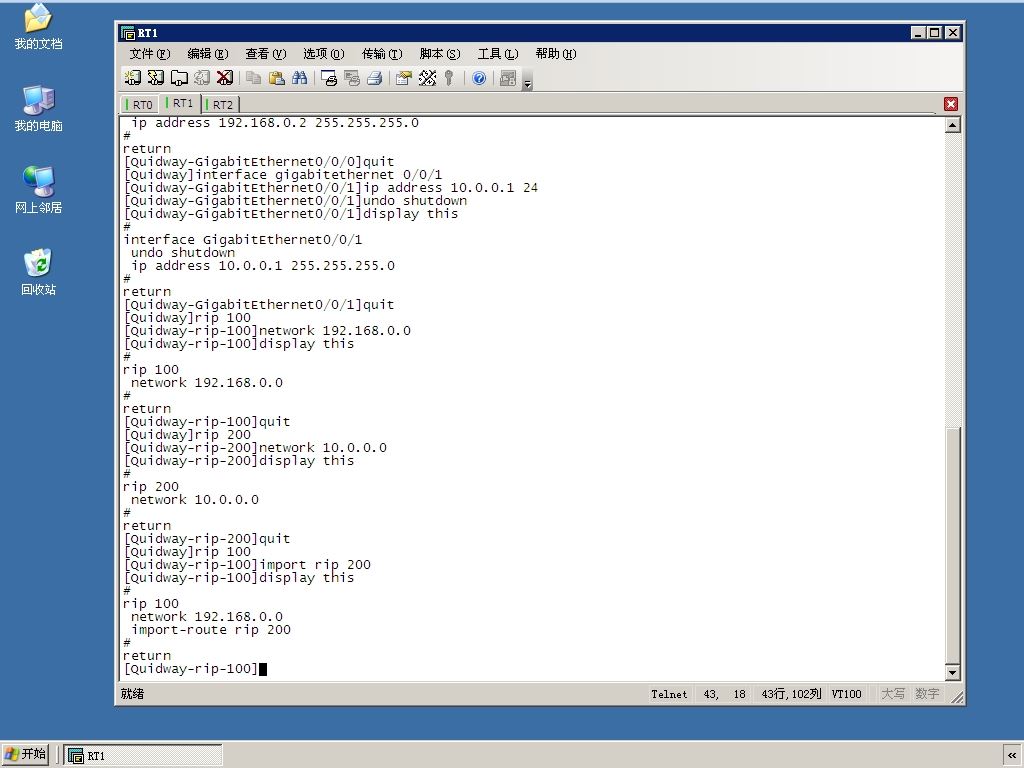Click '[Quidway-rip-200]network 10.0.0.0' command line

[x=255, y=448]
